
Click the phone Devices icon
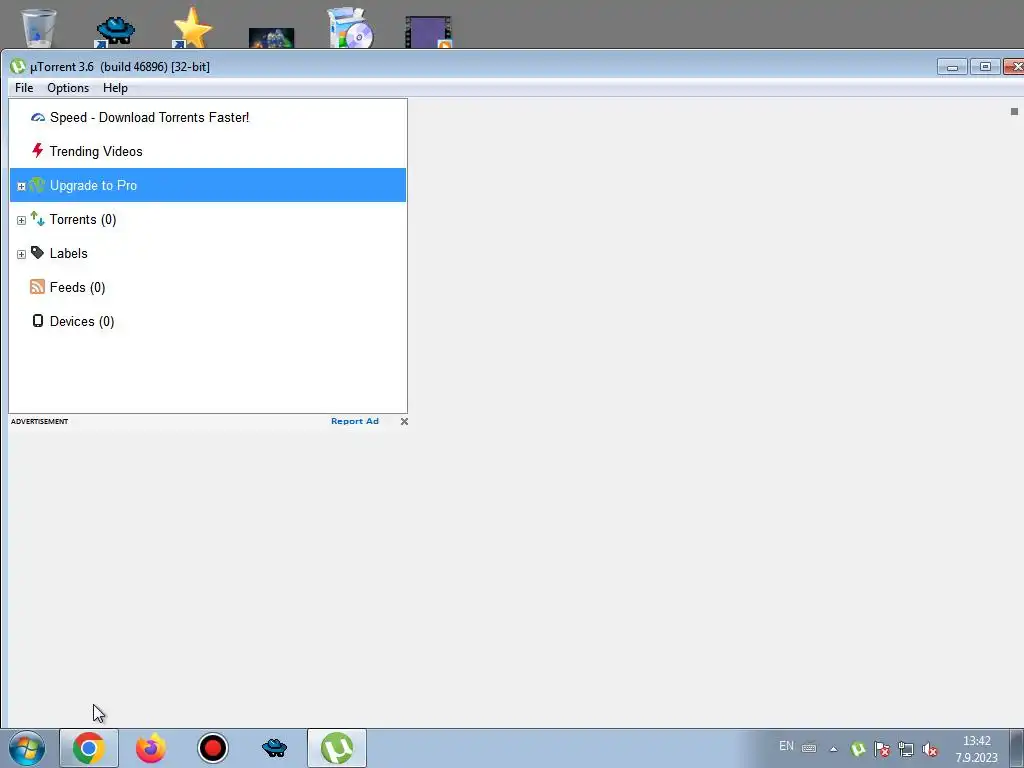click(38, 321)
